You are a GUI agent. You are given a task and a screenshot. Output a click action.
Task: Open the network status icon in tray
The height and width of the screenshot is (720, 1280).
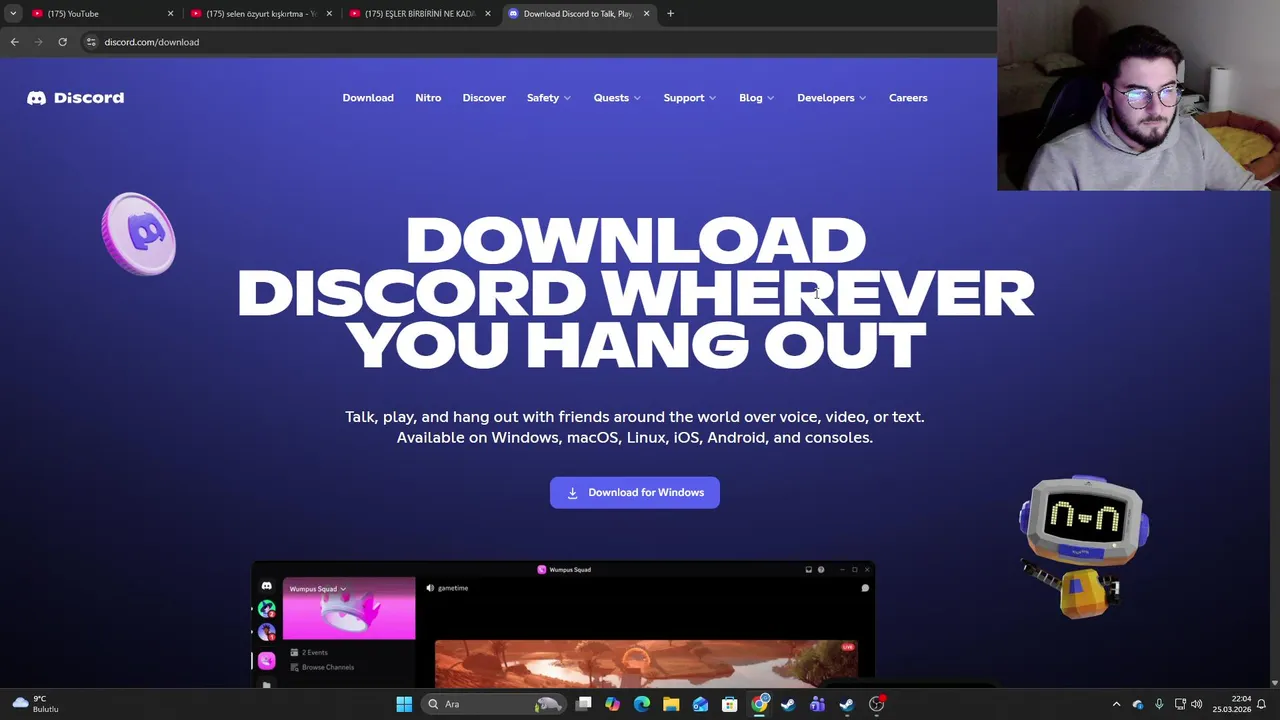pos(1180,704)
